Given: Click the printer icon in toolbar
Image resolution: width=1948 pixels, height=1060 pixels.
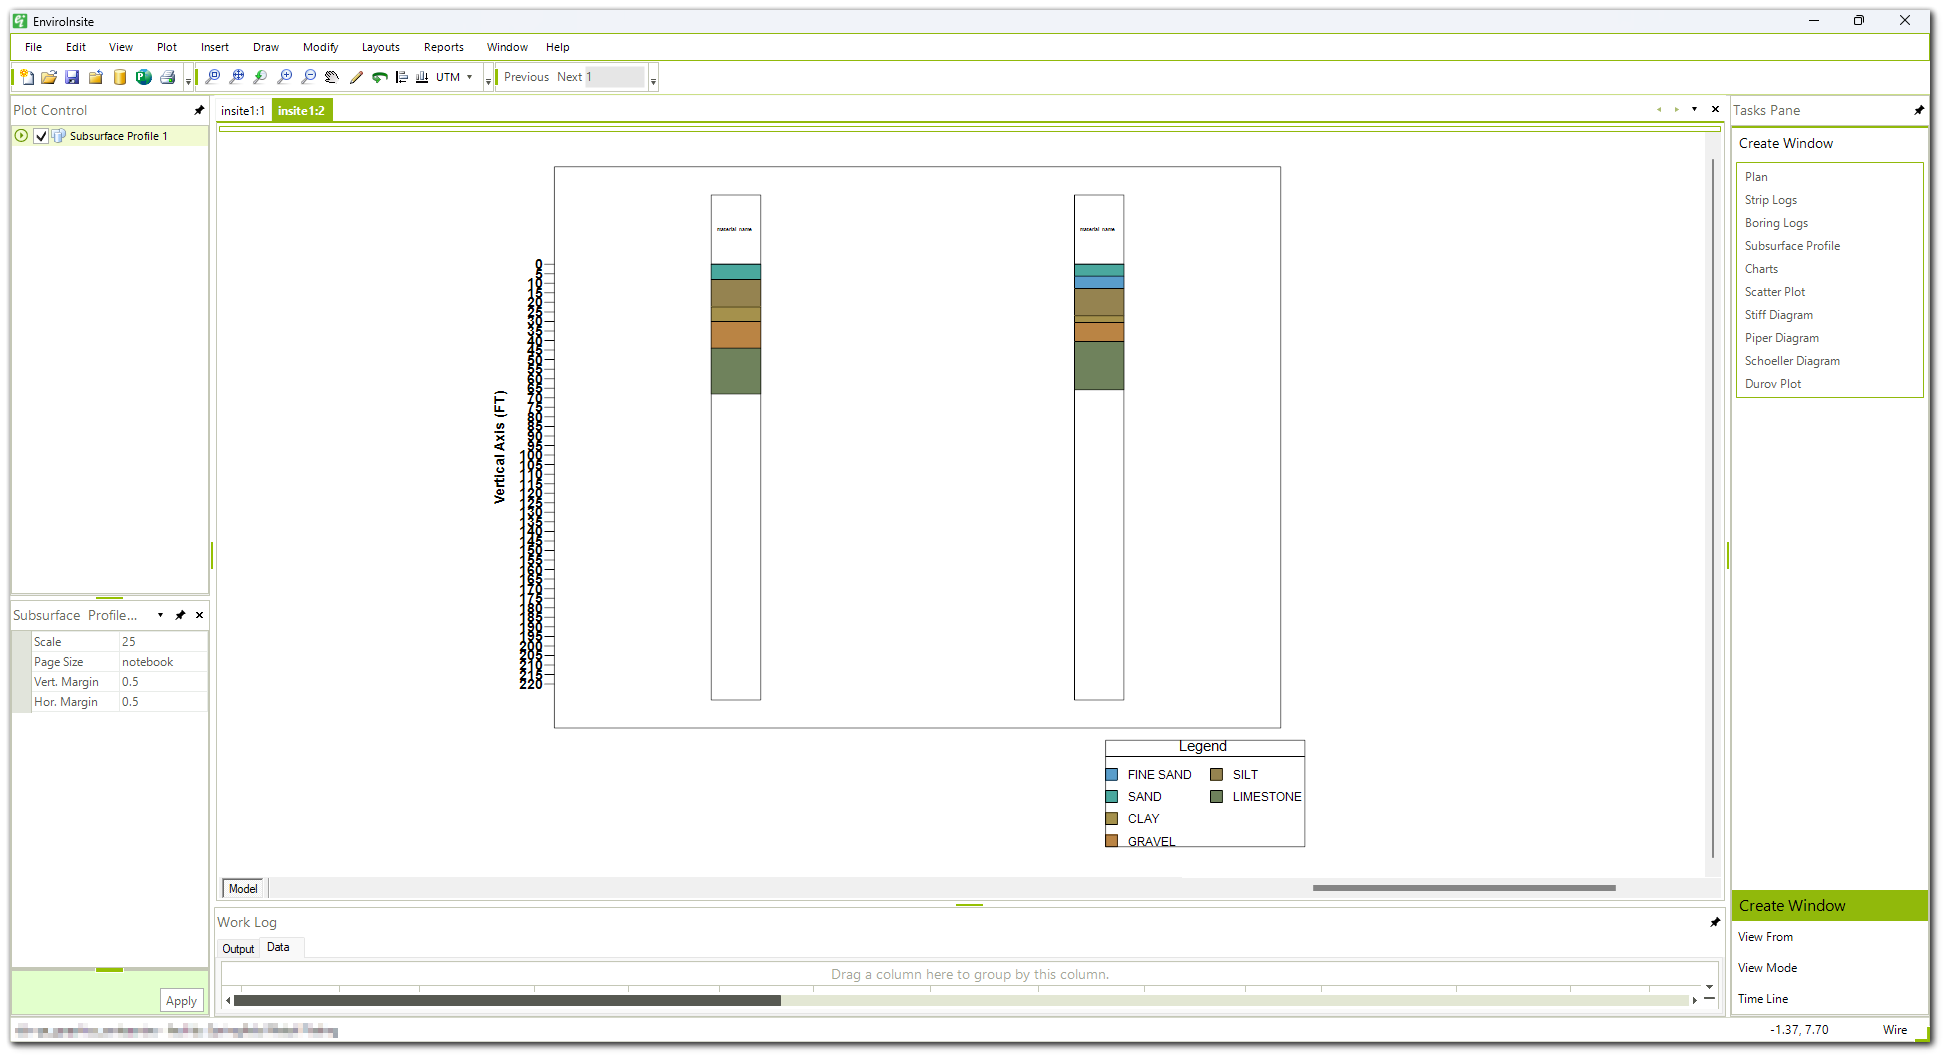Looking at the screenshot, I should [167, 77].
